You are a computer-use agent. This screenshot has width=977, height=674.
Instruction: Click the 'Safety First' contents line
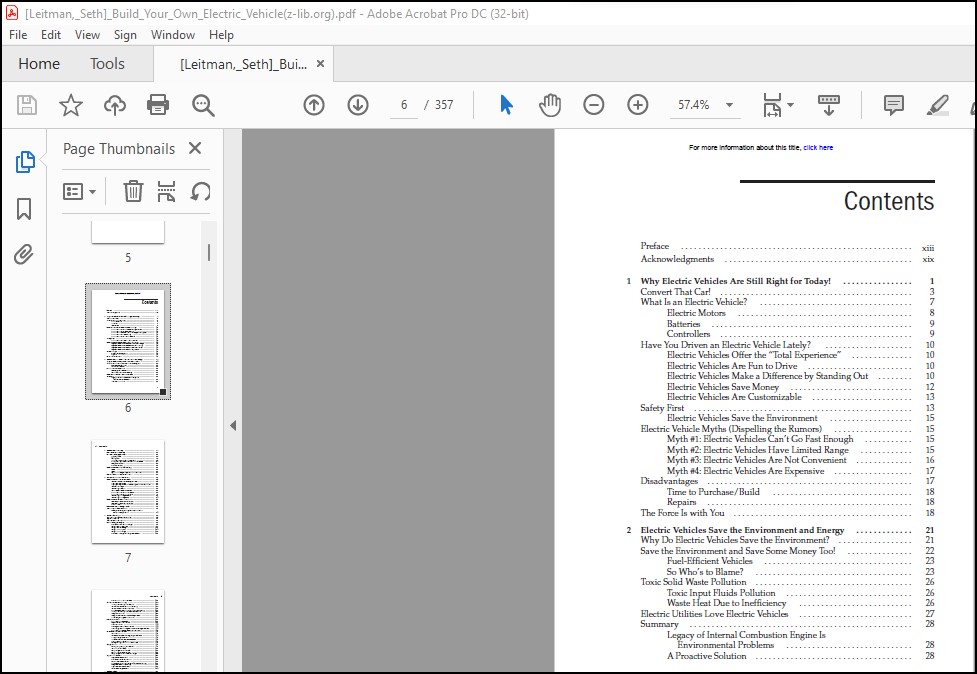(662, 408)
